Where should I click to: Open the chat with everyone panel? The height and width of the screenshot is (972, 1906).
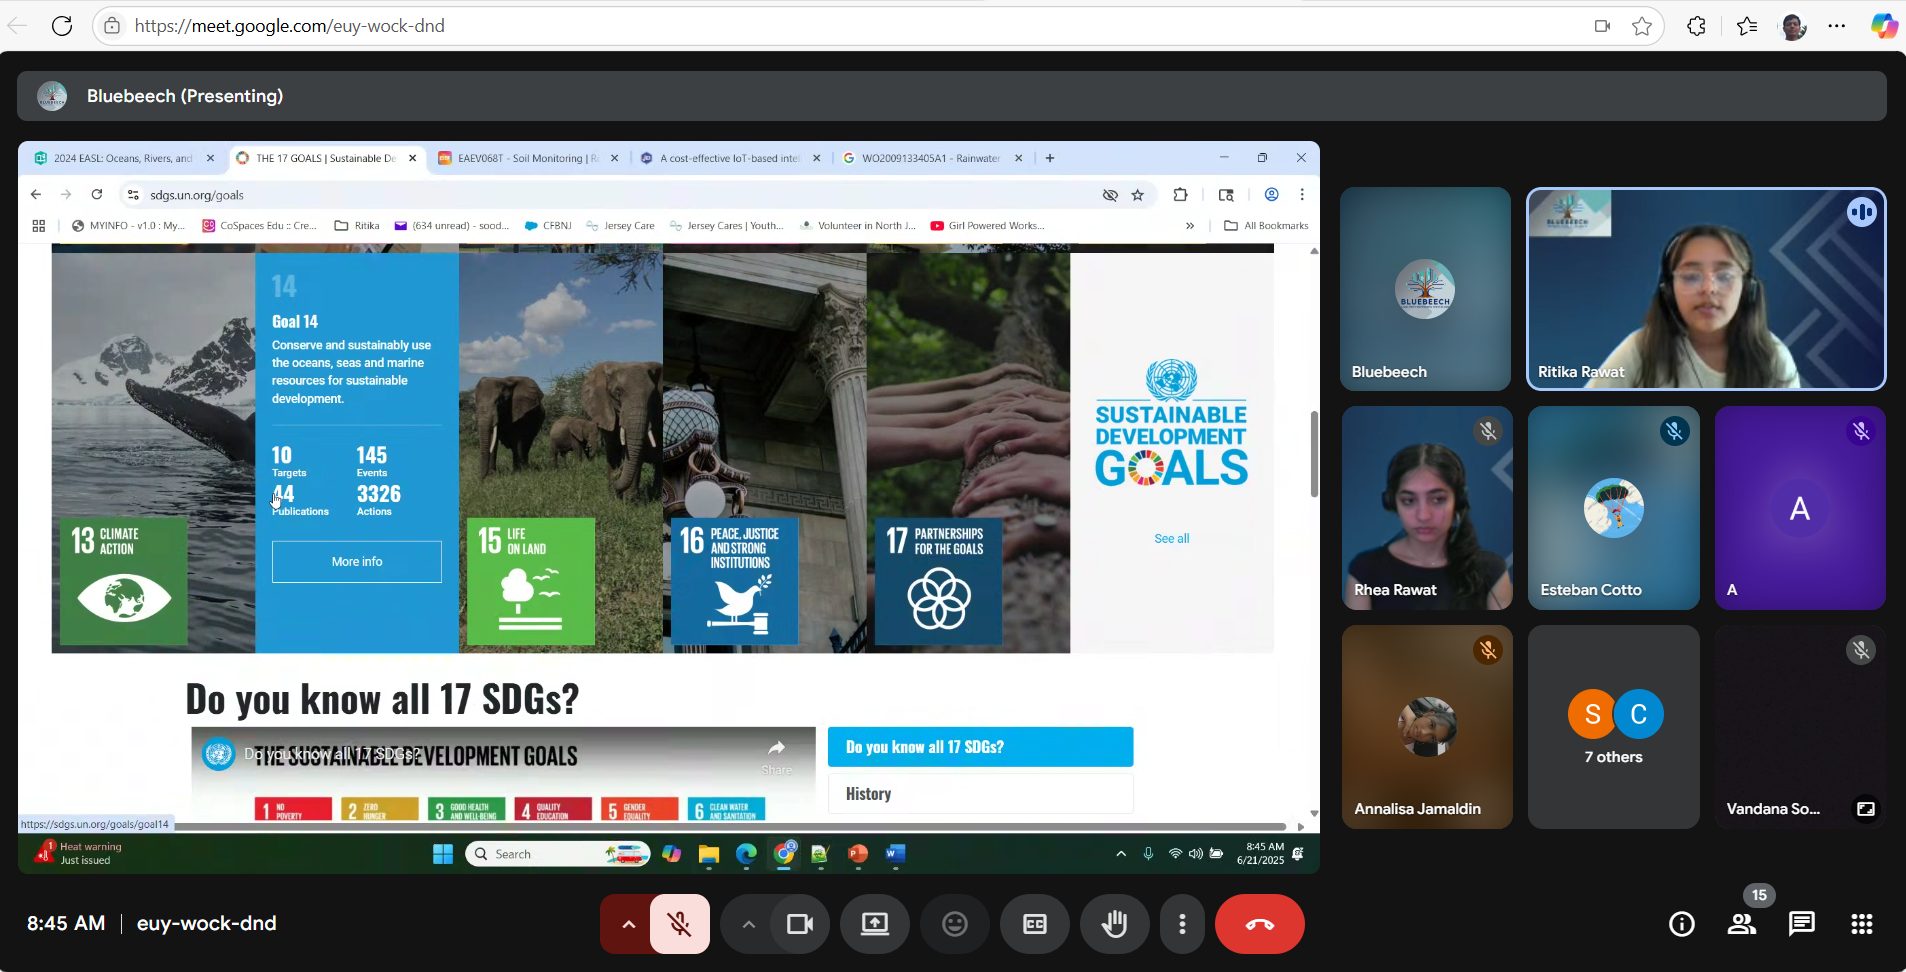point(1801,924)
